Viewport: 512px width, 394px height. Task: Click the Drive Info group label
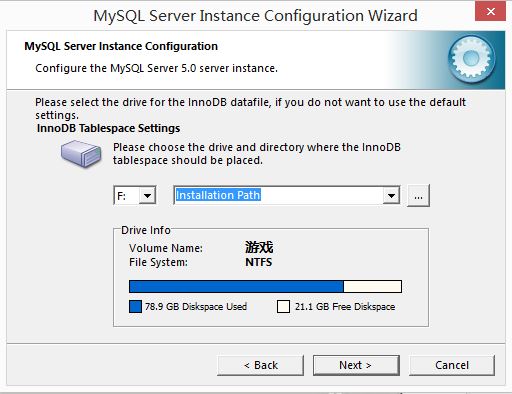(x=146, y=230)
